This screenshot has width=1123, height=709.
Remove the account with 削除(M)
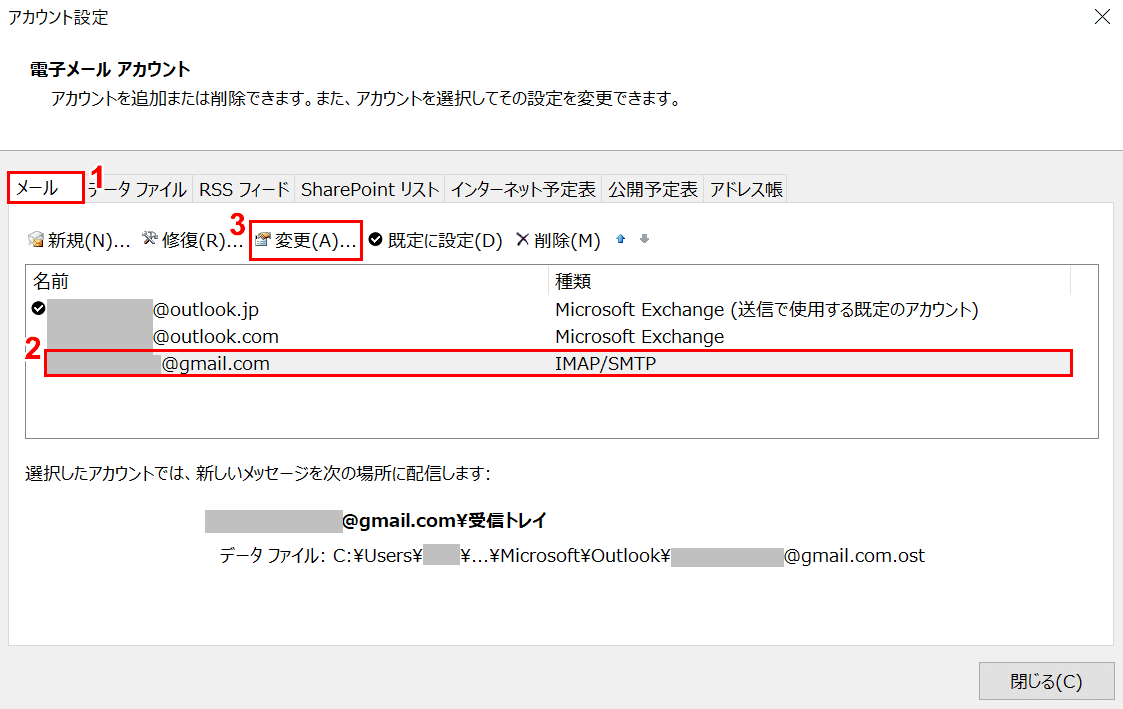point(558,240)
